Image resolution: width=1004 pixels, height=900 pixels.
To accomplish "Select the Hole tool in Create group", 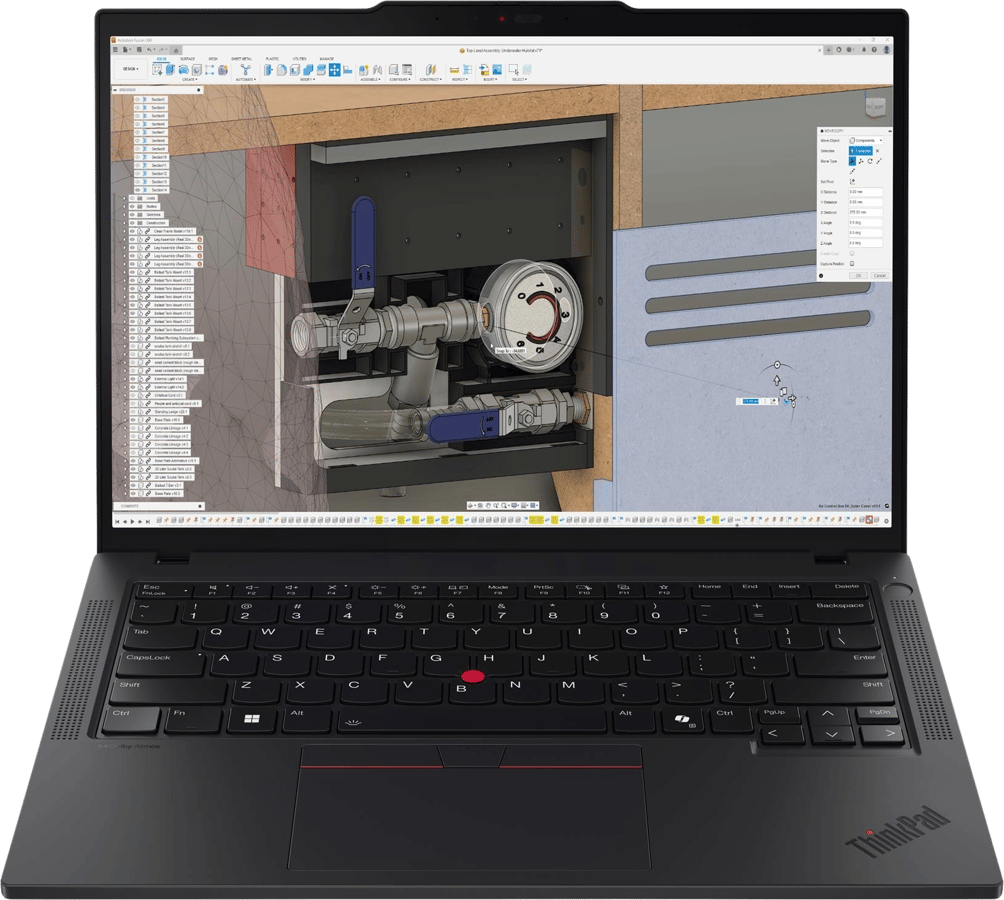I will pos(197,69).
